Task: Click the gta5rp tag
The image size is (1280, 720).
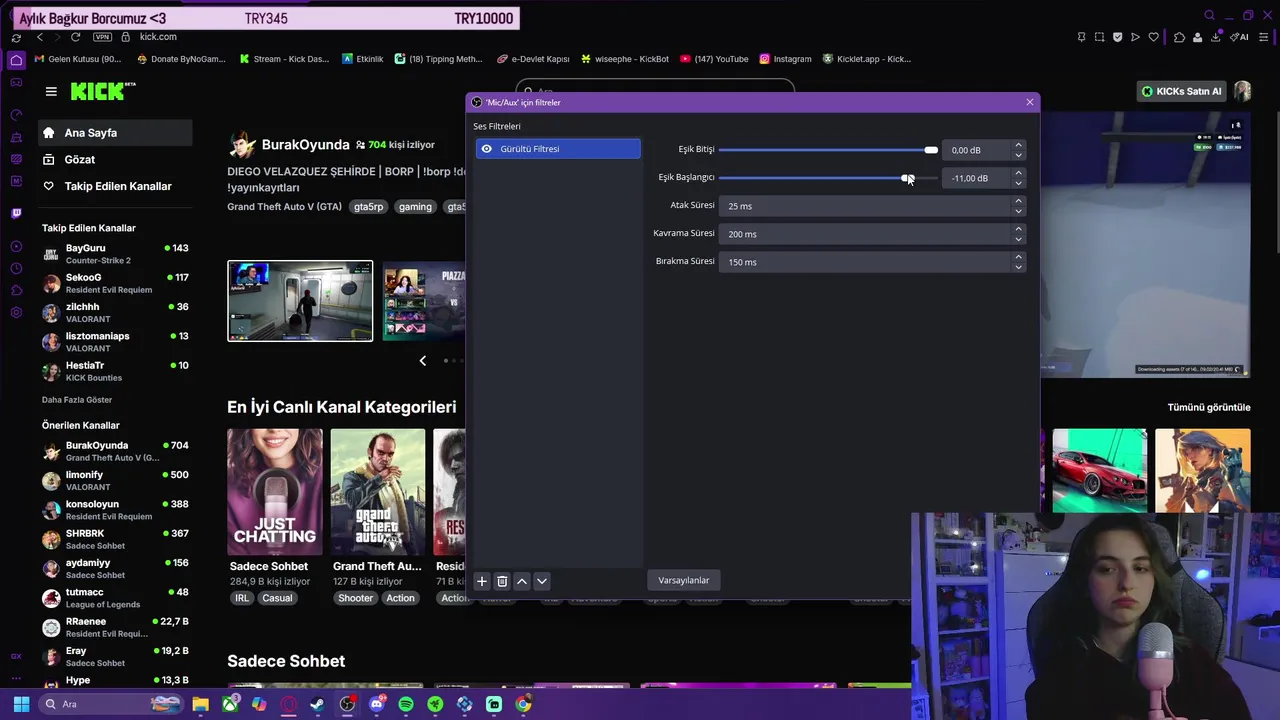Action: 368,207
